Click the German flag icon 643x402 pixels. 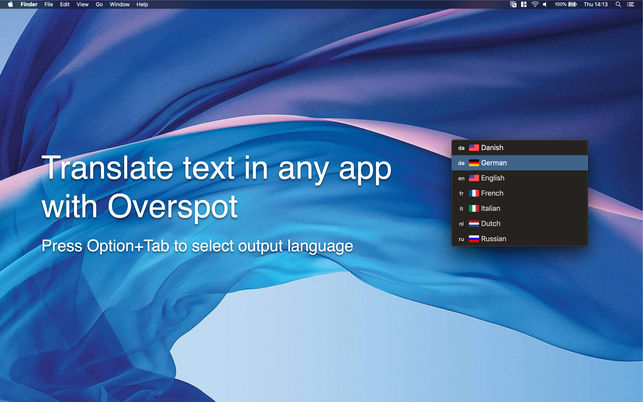(474, 163)
